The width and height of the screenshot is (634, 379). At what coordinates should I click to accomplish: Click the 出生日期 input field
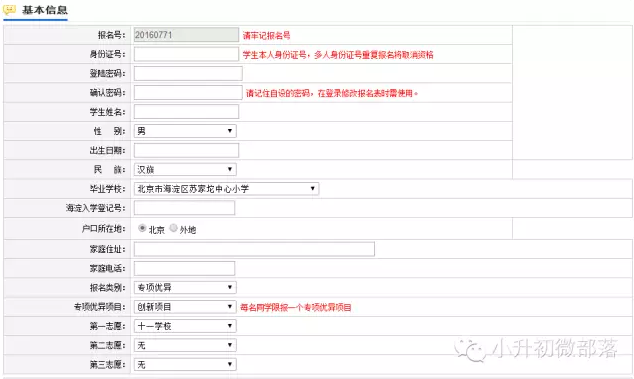click(x=186, y=150)
